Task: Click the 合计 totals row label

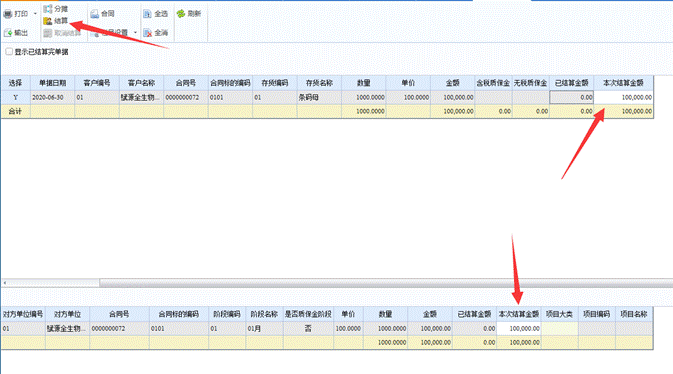Action: click(15, 111)
